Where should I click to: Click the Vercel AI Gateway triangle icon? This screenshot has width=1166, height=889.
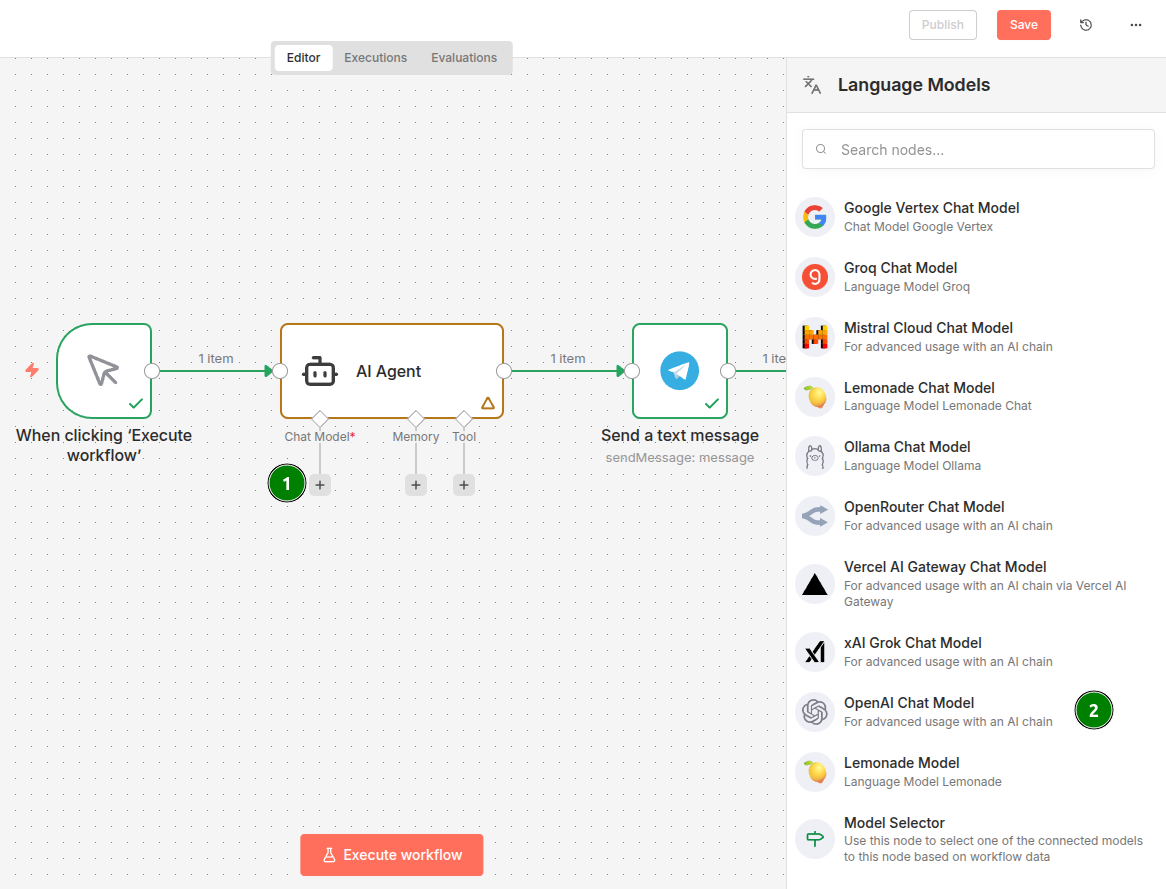(815, 584)
